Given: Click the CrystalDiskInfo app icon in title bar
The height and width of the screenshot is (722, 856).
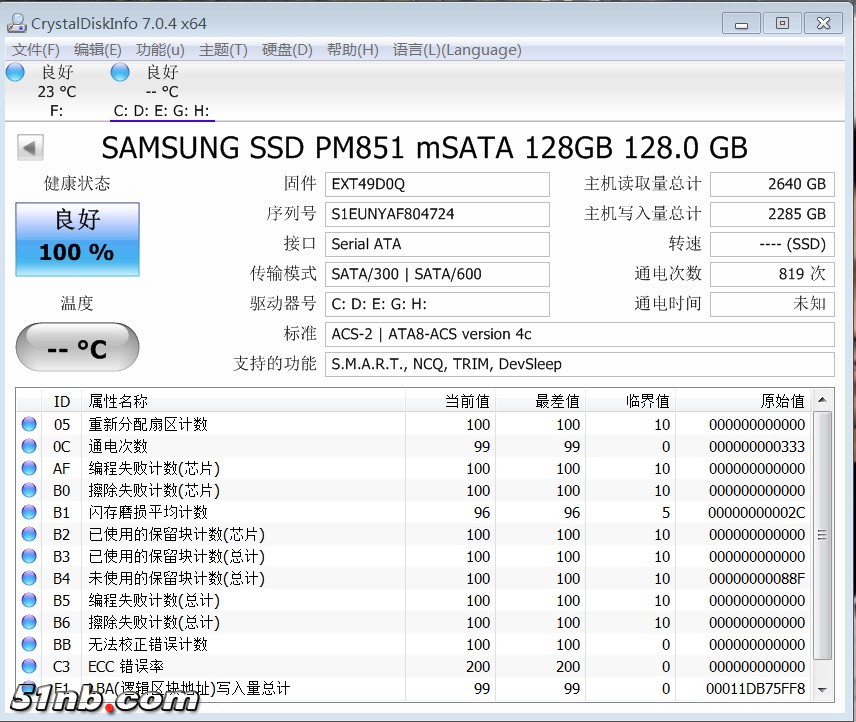Looking at the screenshot, I should (x=17, y=22).
